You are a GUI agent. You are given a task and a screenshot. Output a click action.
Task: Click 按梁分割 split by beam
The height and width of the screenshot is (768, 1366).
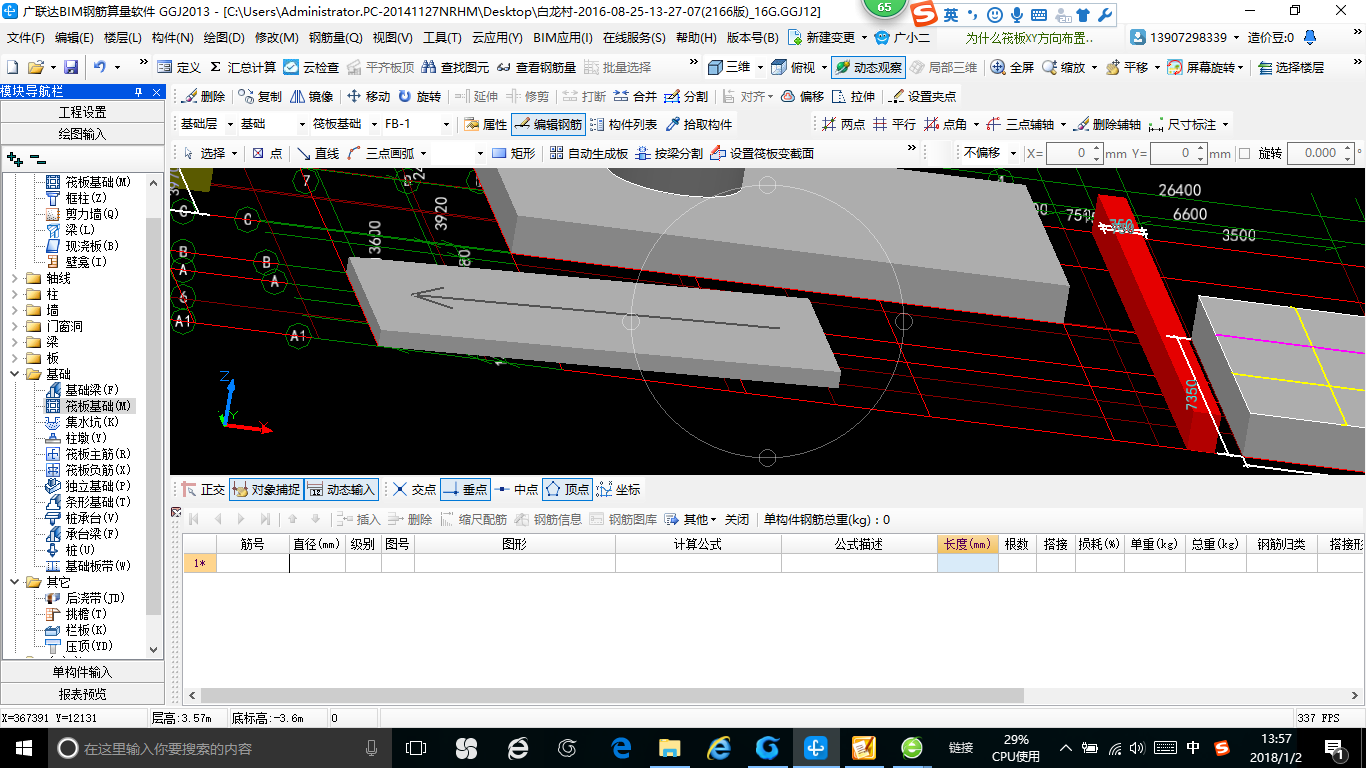click(x=669, y=153)
